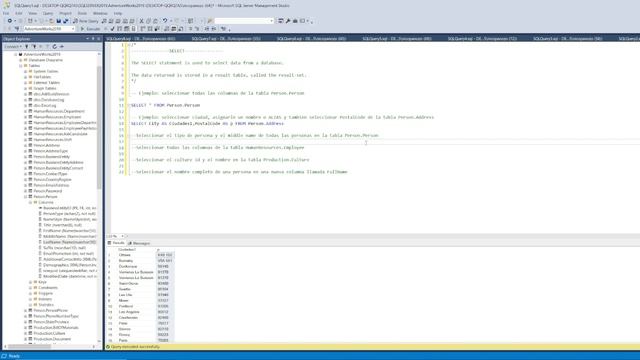Expand the System Tables folder
This screenshot has height=360, width=640.
(x=26, y=71)
